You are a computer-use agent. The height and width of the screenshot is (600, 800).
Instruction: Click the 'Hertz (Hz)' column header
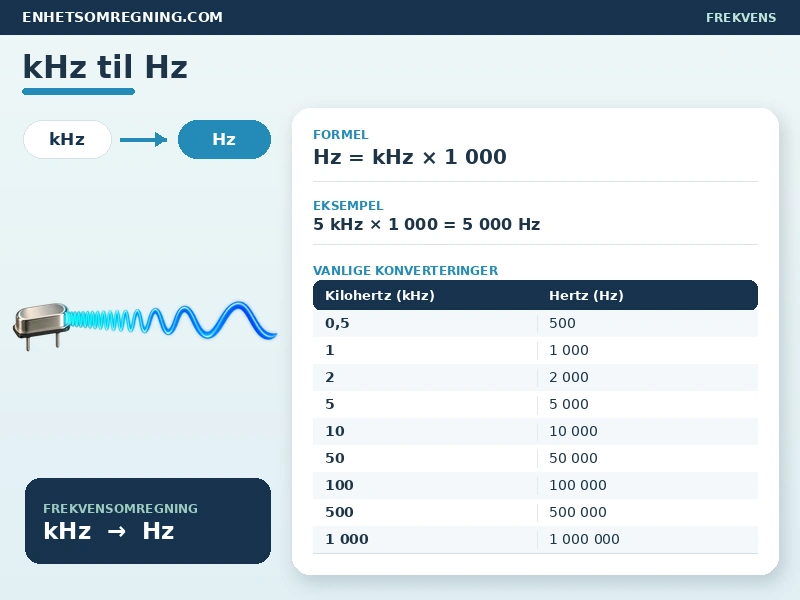586,295
